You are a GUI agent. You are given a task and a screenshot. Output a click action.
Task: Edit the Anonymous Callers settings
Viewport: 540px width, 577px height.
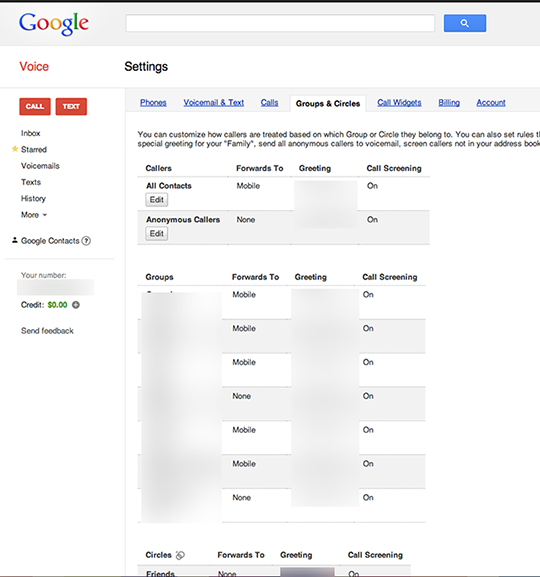tap(156, 234)
